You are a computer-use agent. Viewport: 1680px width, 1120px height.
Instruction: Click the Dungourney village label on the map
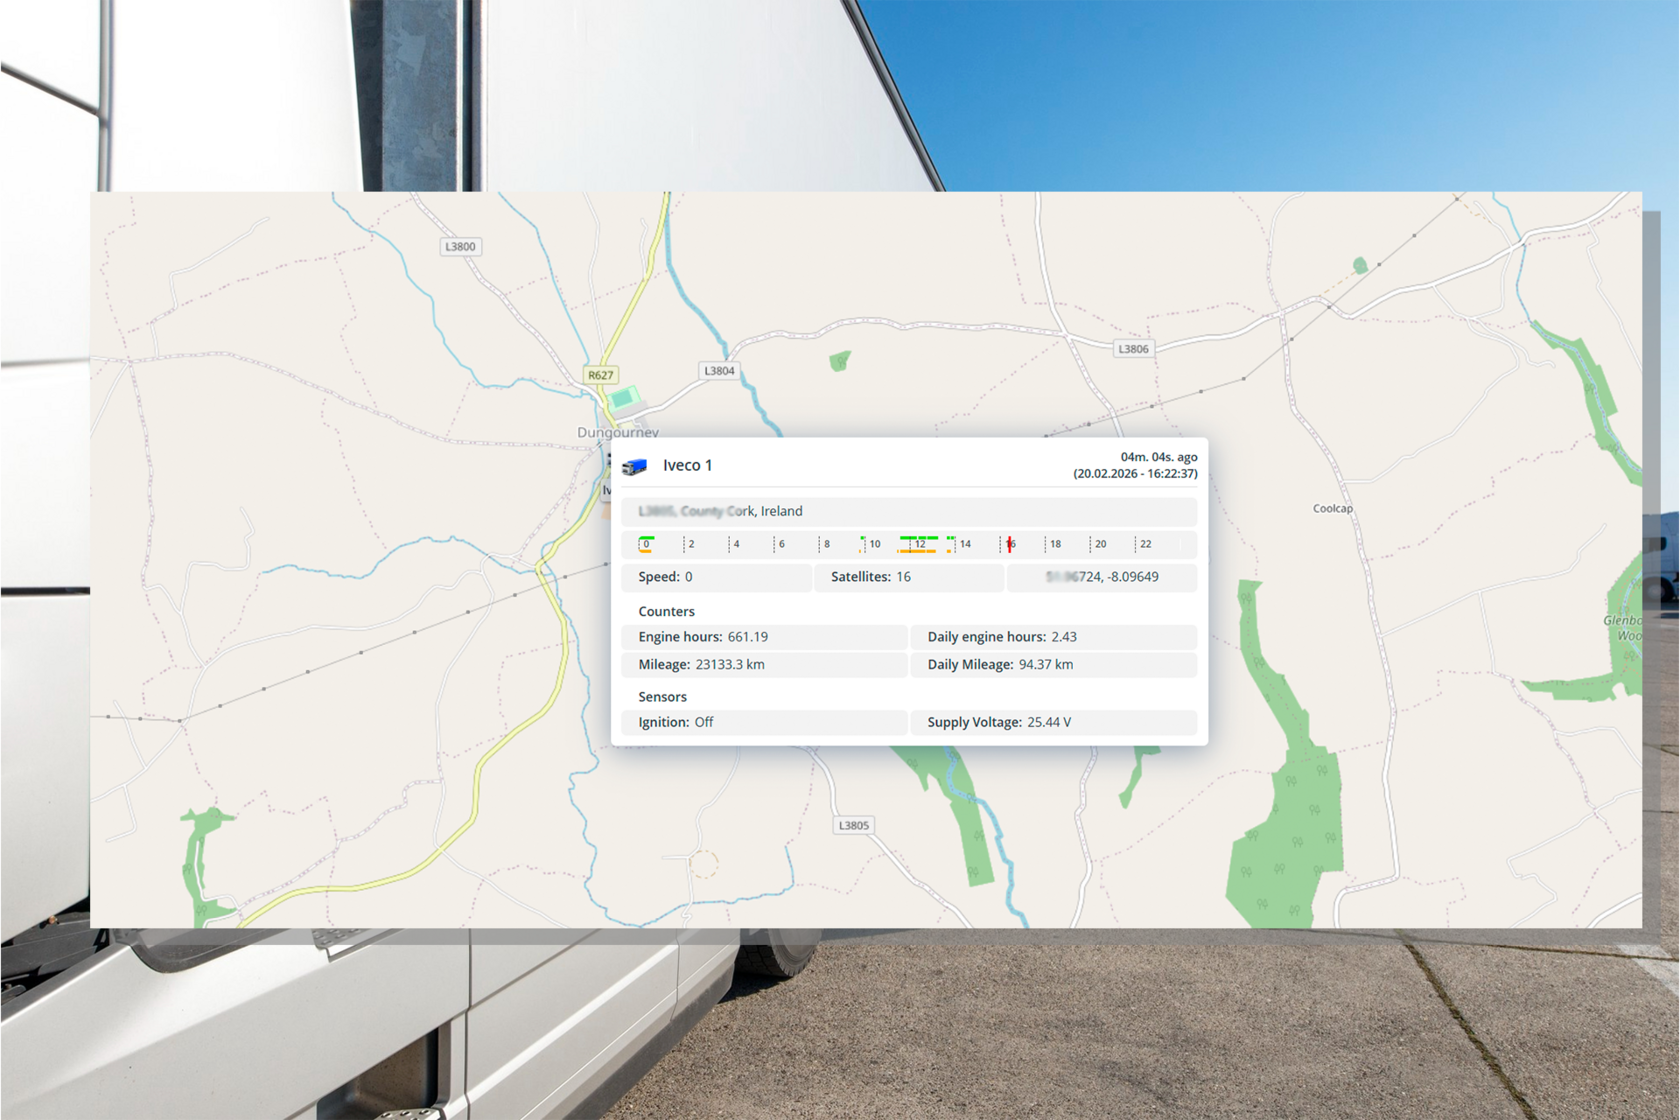(618, 432)
